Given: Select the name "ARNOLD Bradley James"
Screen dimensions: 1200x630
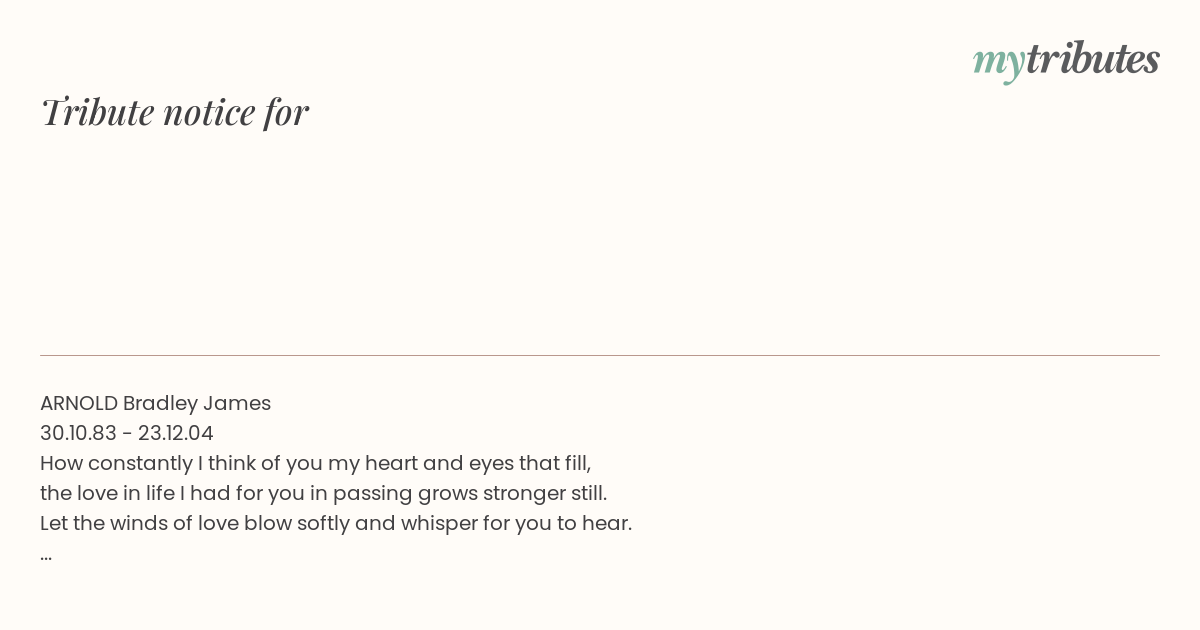Looking at the screenshot, I should pyautogui.click(x=155, y=404).
